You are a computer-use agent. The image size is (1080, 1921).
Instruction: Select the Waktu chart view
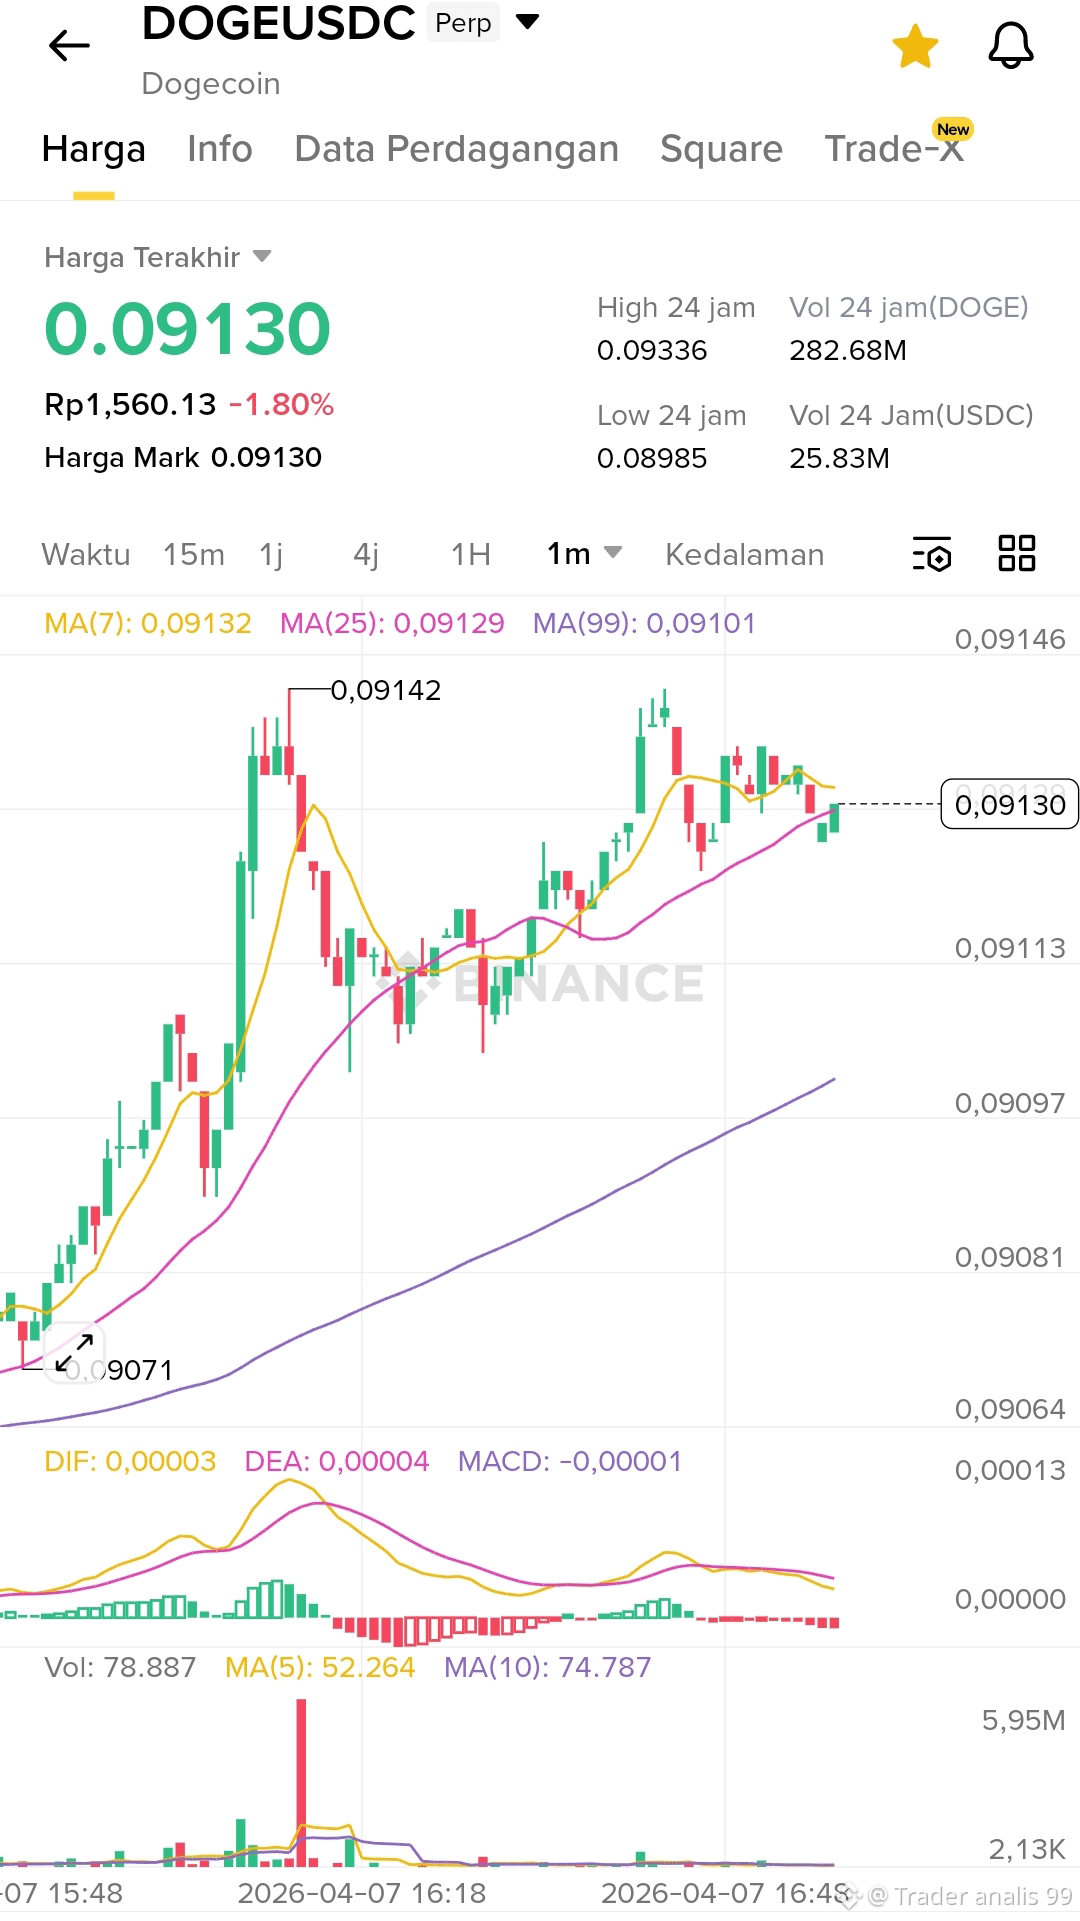86,554
